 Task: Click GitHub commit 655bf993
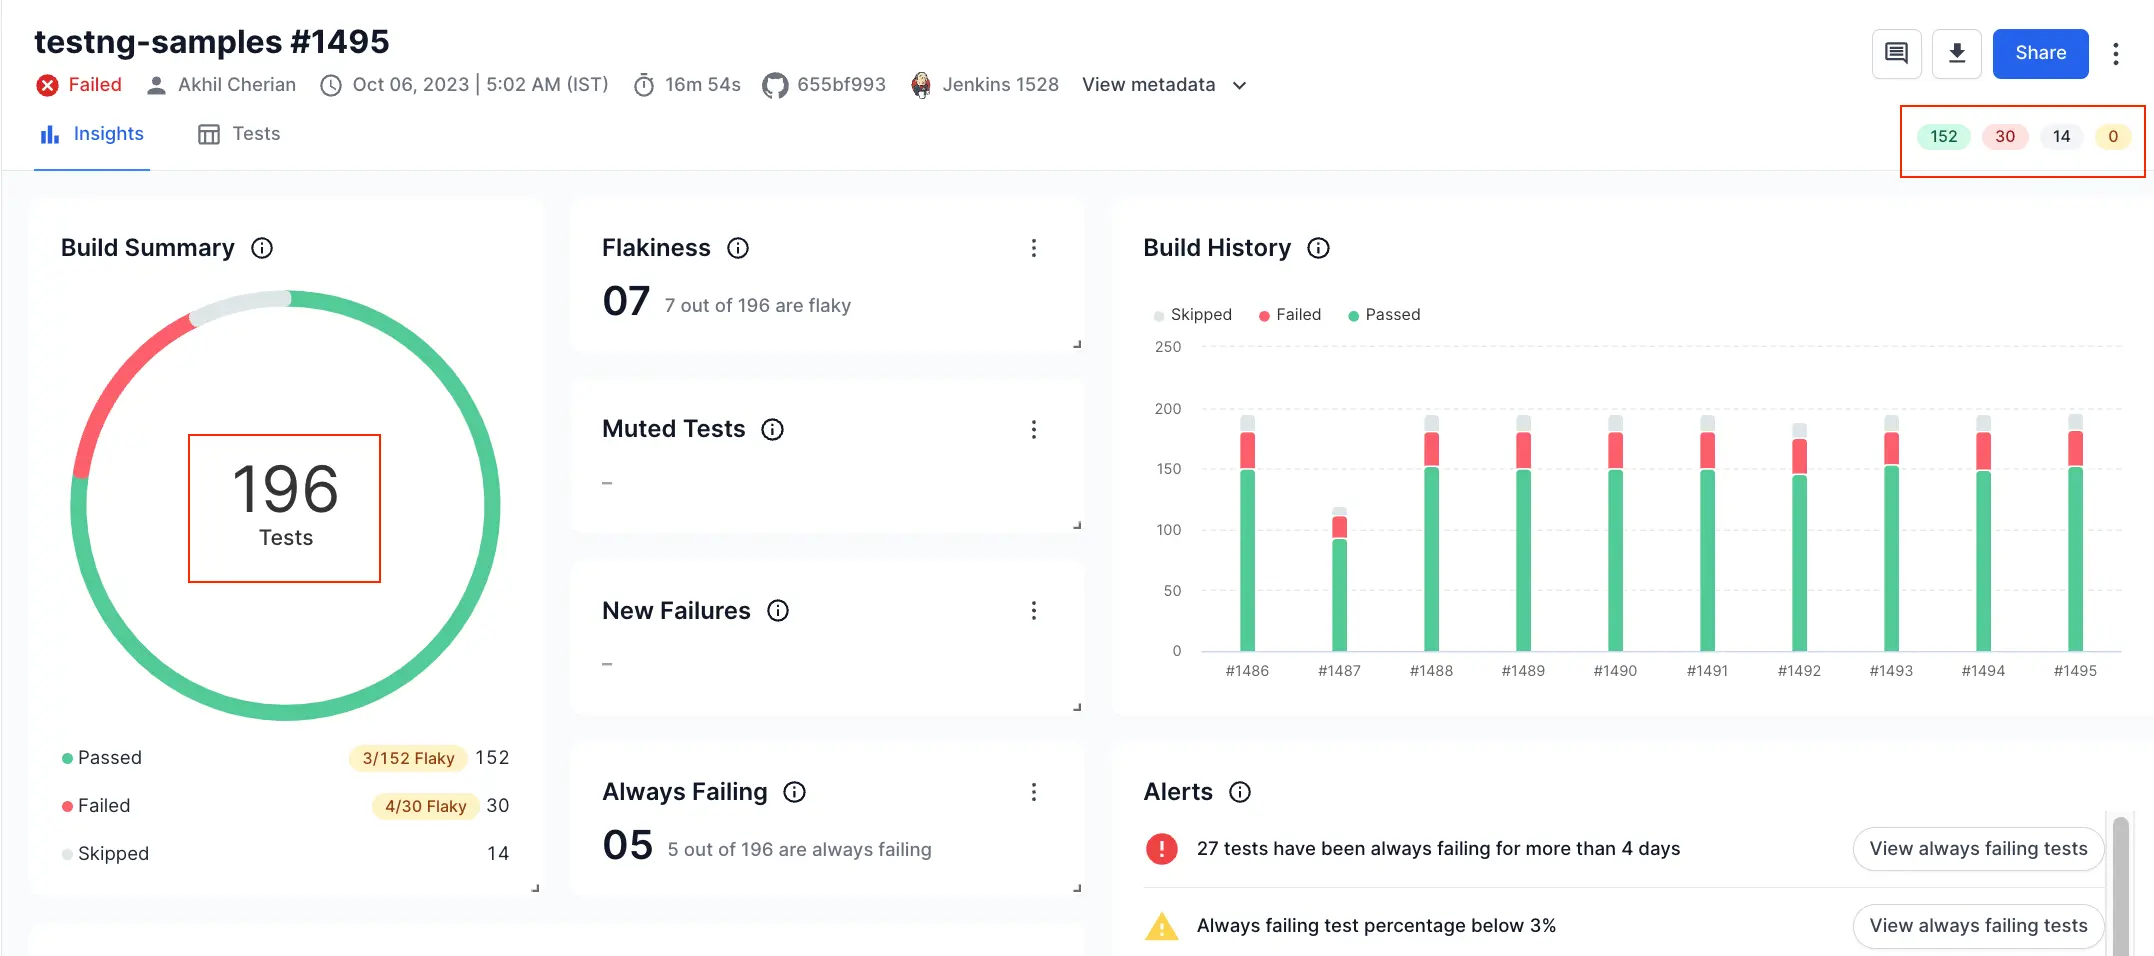point(824,85)
